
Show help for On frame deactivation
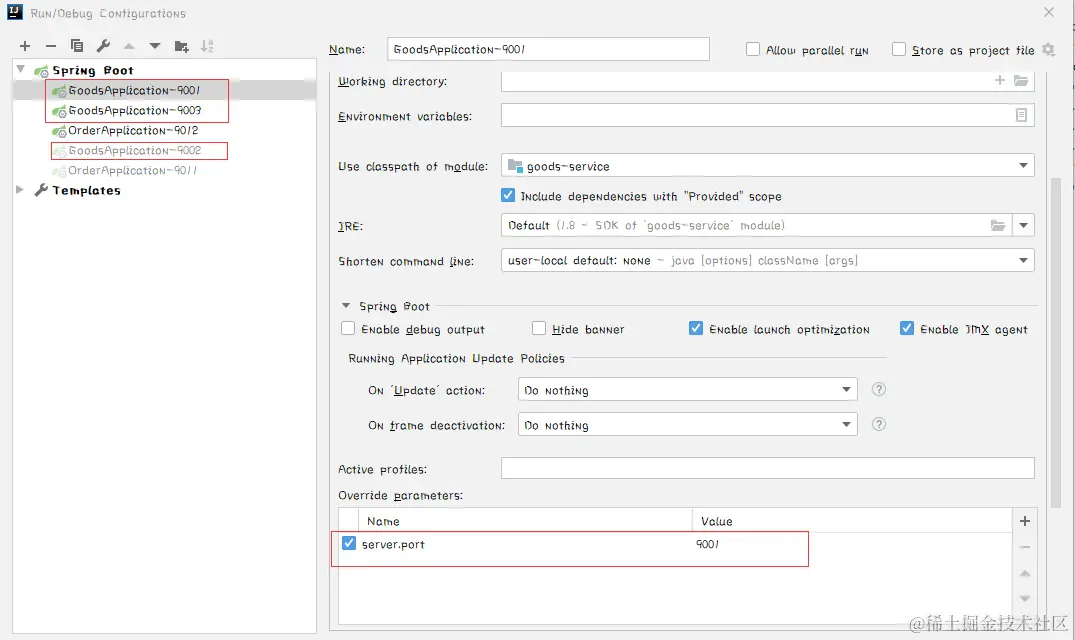pos(879,424)
